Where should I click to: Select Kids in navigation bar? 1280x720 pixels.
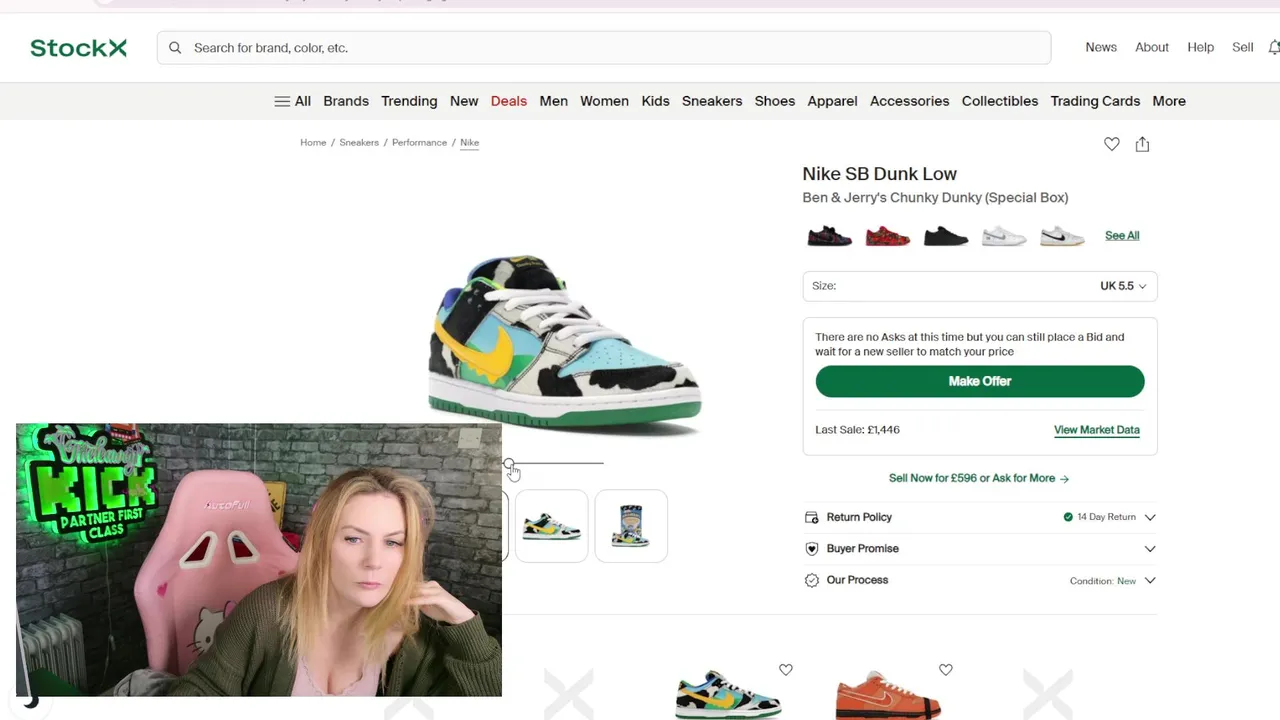click(x=655, y=101)
